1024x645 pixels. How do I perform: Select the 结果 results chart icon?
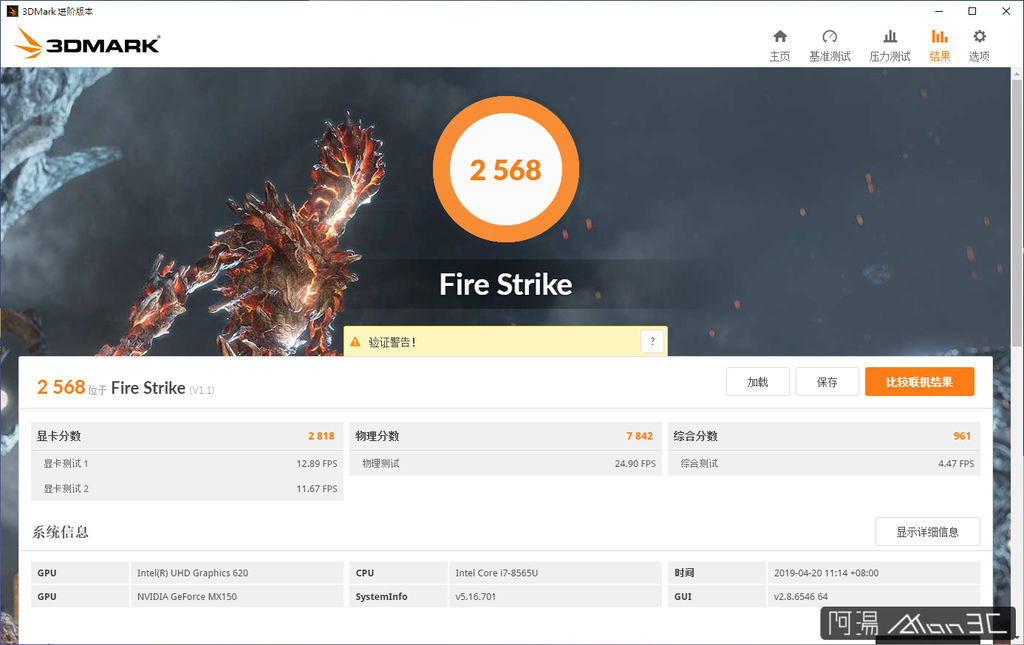[x=939, y=37]
